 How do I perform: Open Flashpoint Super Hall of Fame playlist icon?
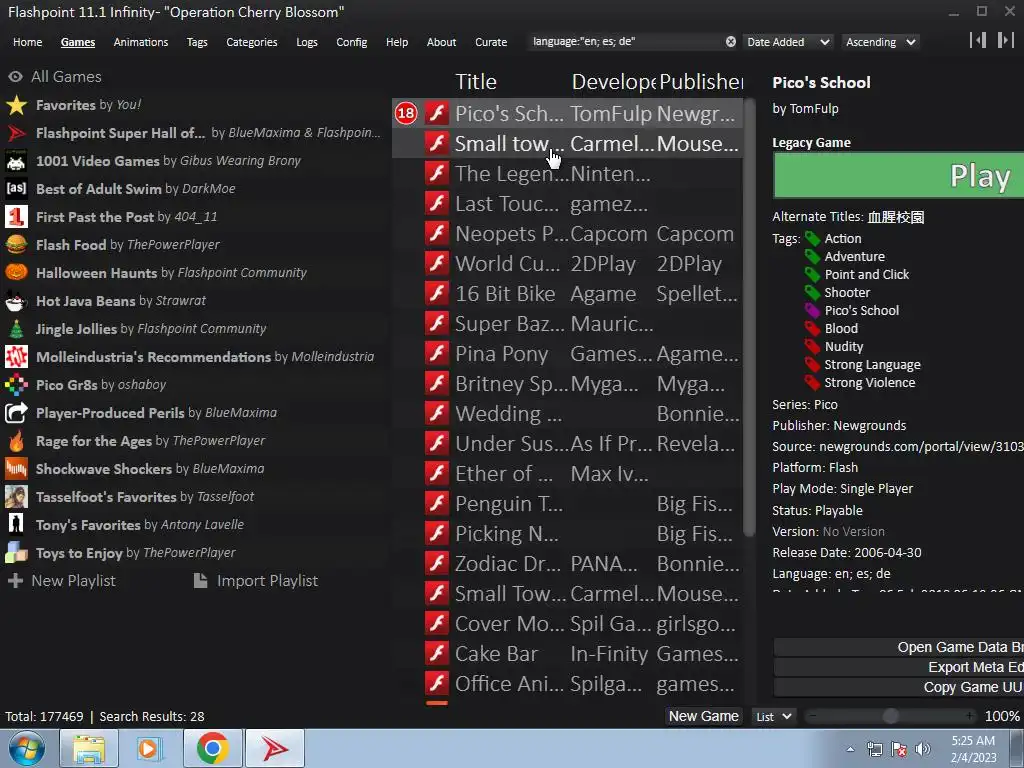coord(16,133)
